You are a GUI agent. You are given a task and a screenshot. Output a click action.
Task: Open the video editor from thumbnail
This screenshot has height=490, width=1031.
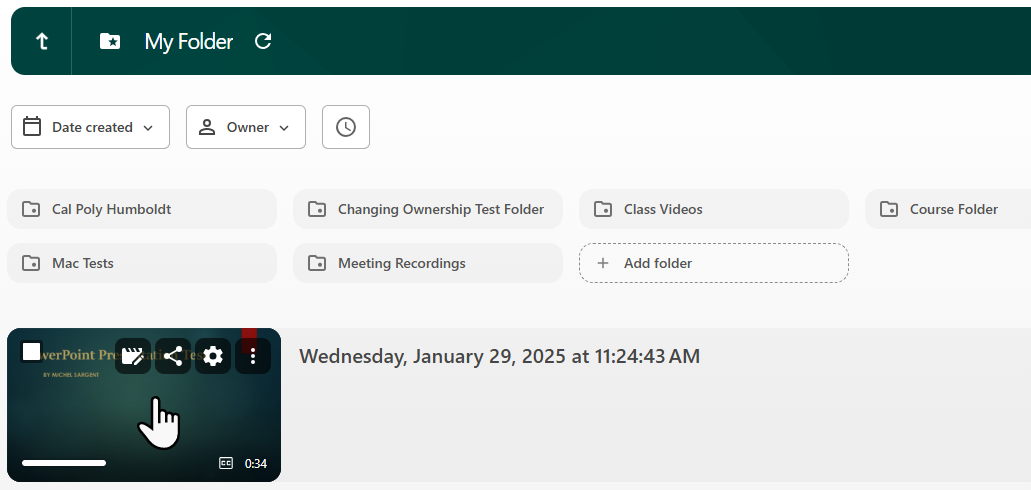tap(132, 356)
